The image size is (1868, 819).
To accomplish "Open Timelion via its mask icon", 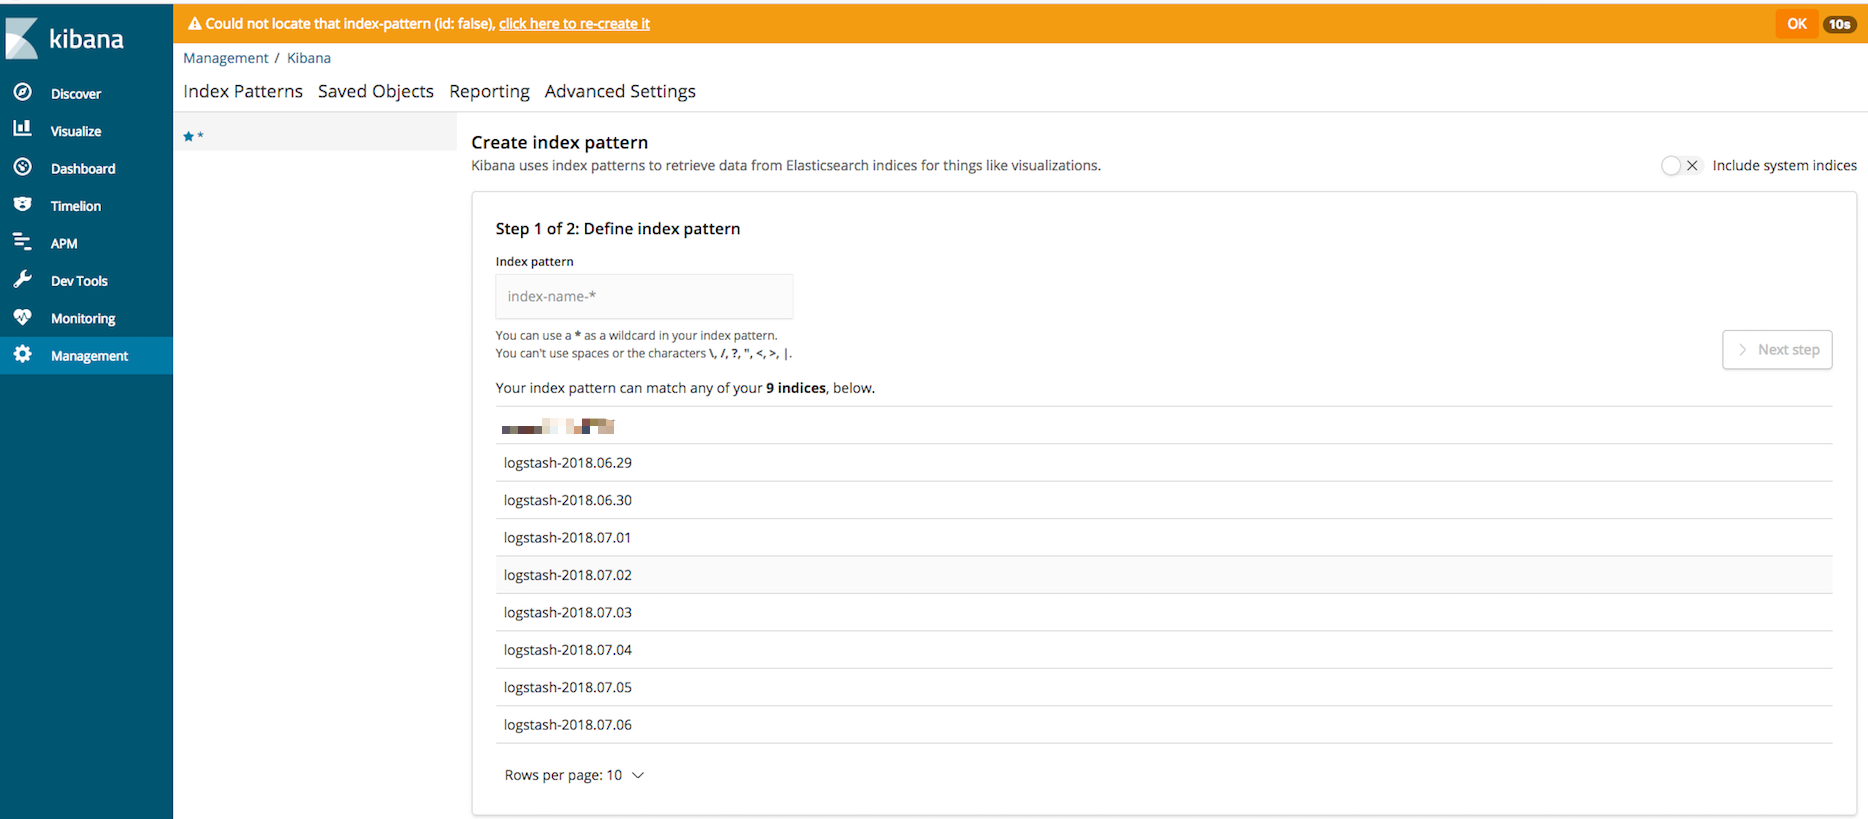I will tap(22, 204).
